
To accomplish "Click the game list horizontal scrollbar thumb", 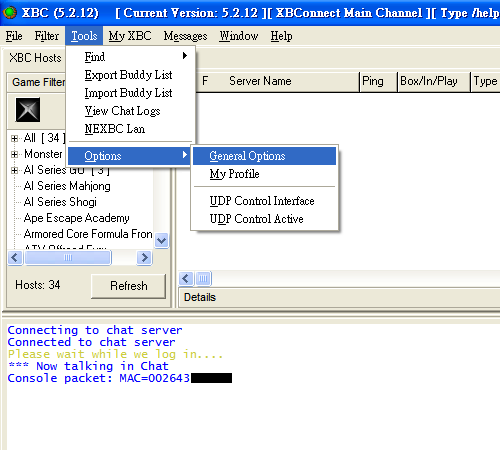I will [x=68, y=258].
